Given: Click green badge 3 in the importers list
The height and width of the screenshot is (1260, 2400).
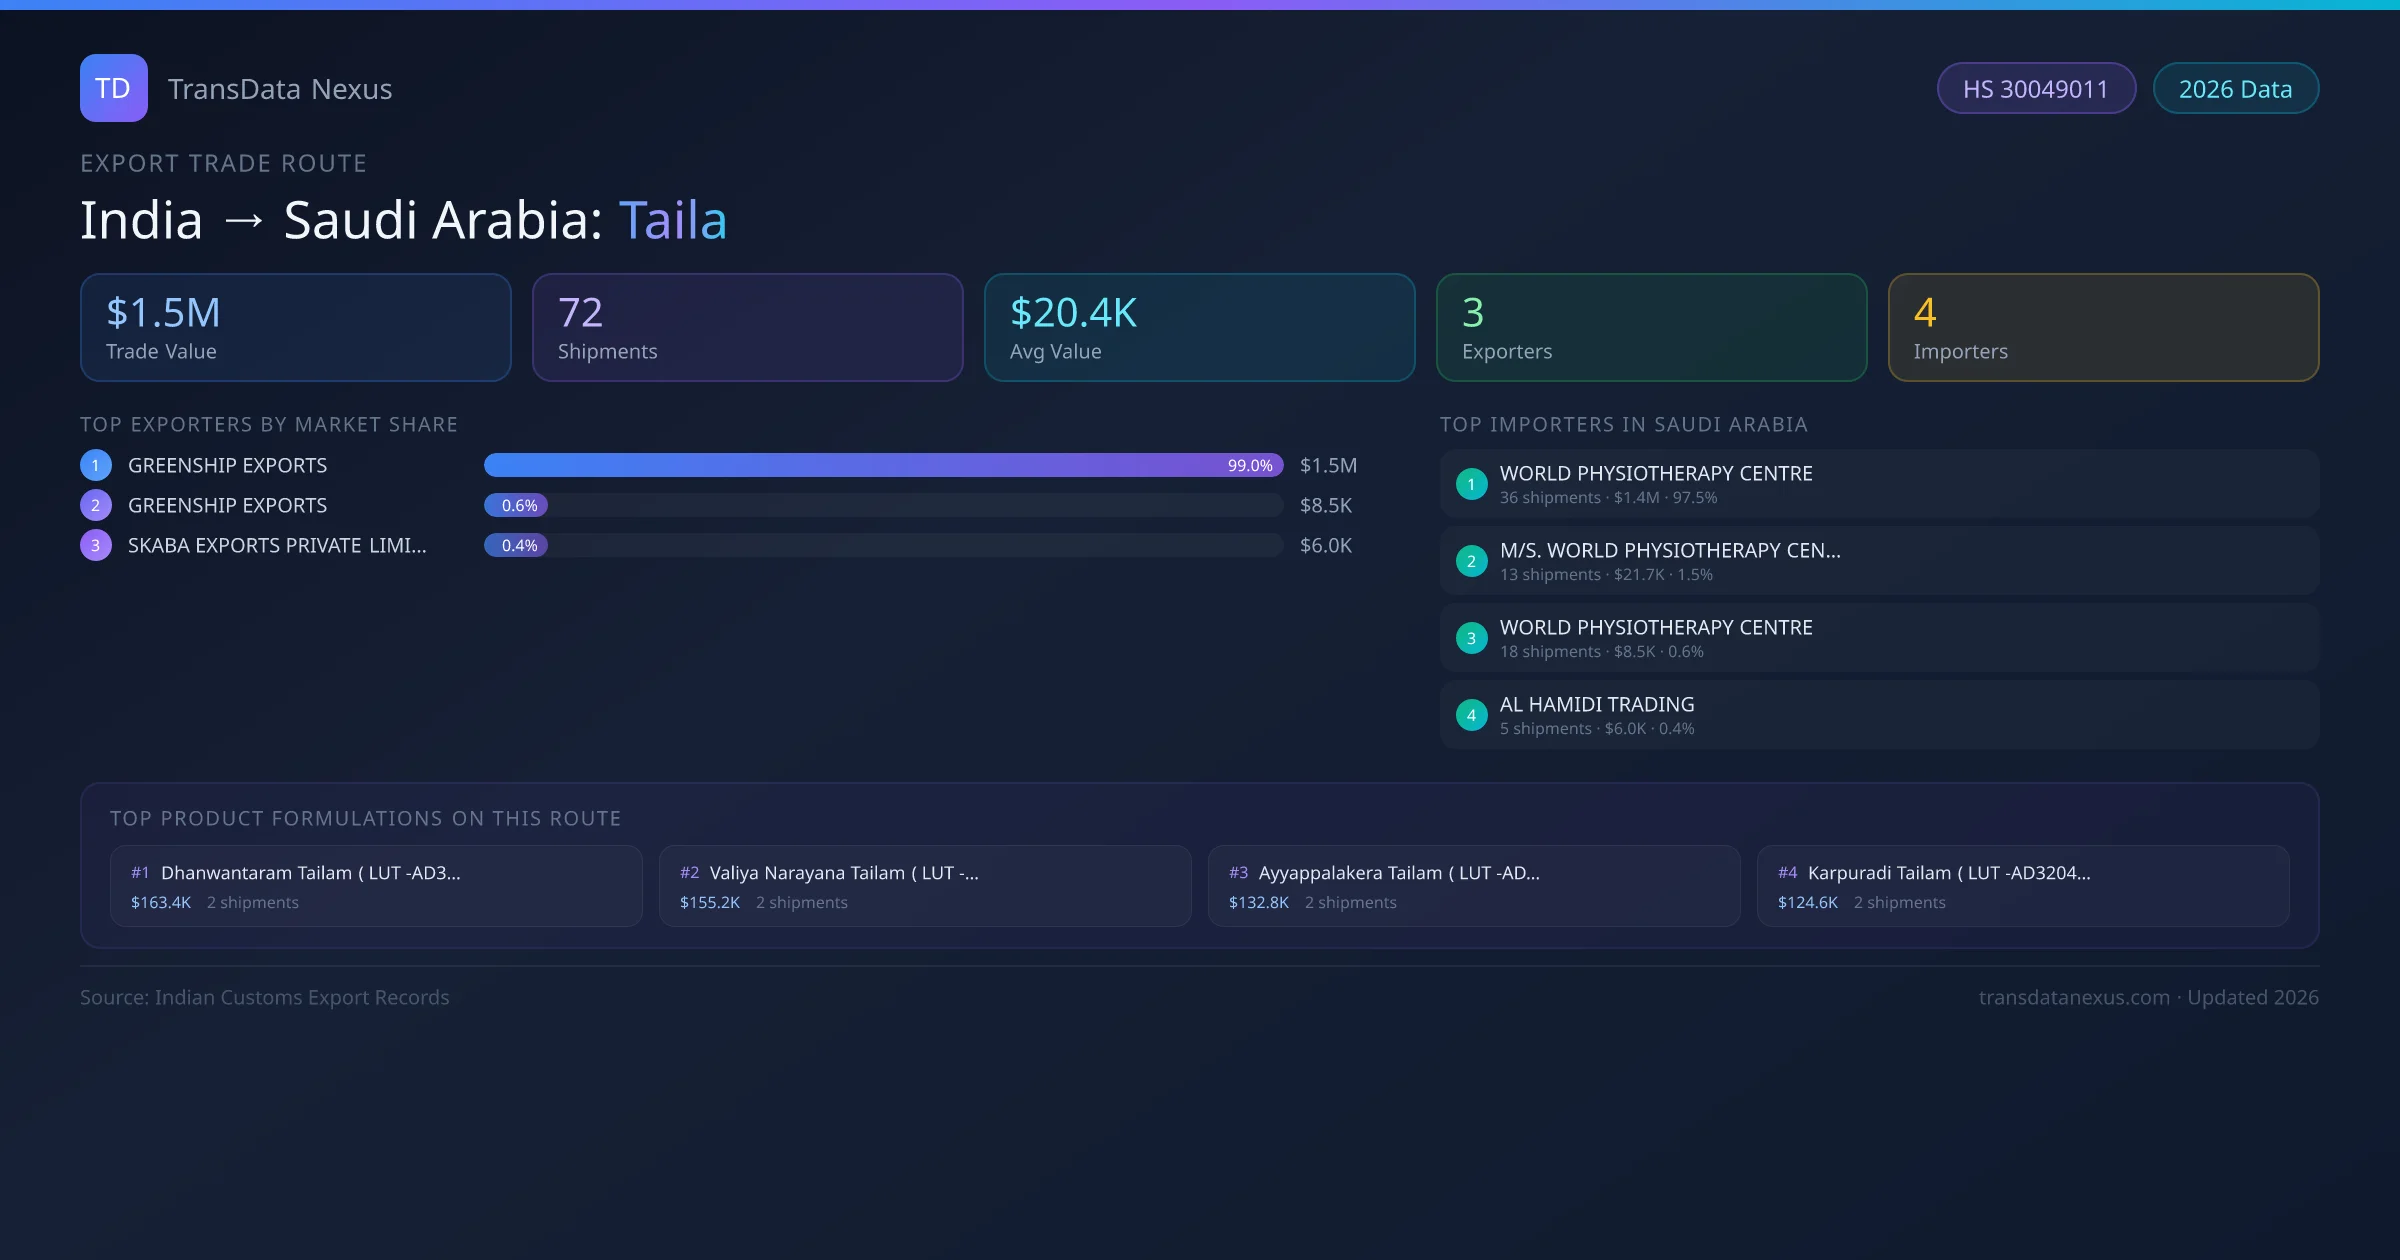Looking at the screenshot, I should point(1471,638).
